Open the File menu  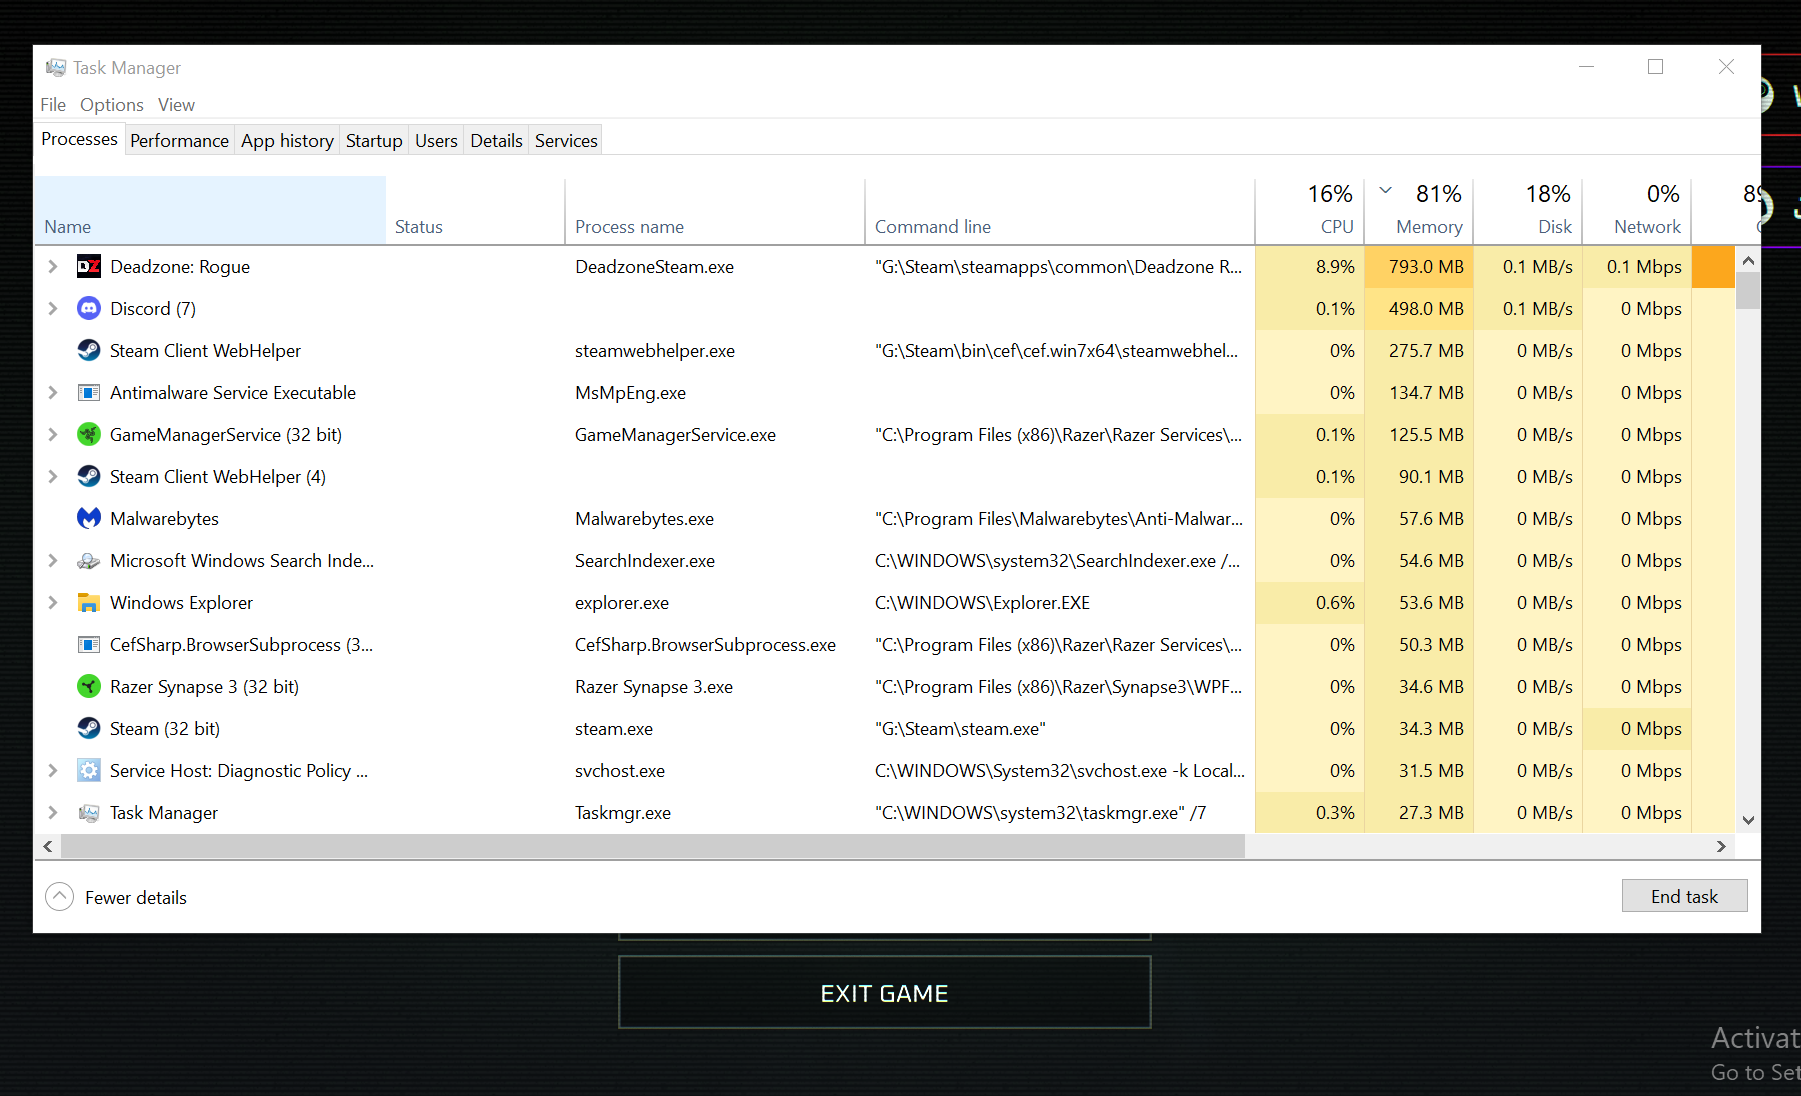coord(53,105)
